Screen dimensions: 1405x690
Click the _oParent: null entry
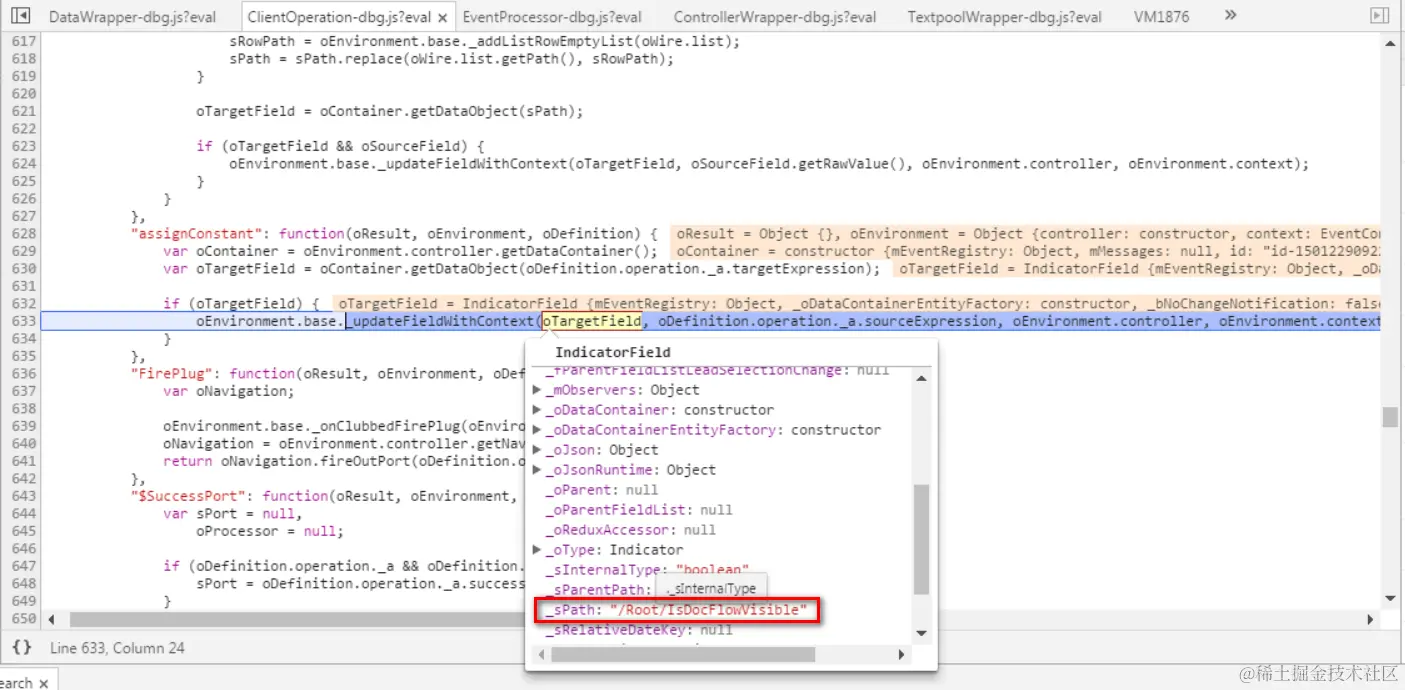coord(601,490)
